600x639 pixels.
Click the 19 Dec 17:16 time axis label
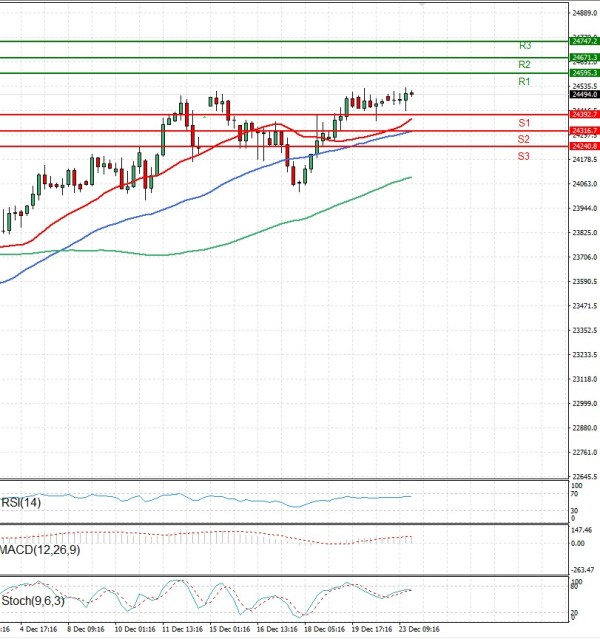(372, 630)
